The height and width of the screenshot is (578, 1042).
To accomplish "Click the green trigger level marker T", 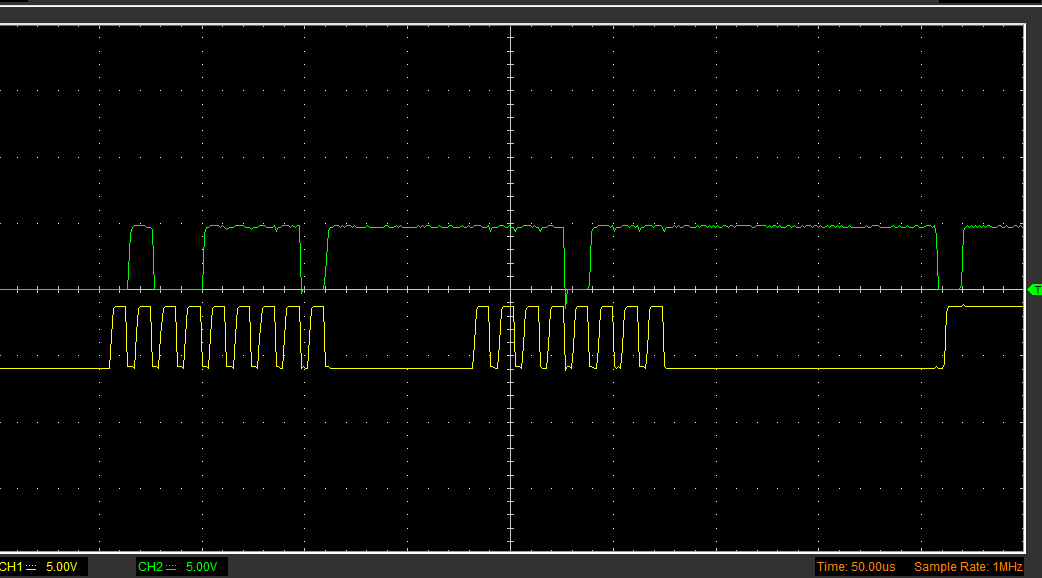I will [x=1034, y=289].
